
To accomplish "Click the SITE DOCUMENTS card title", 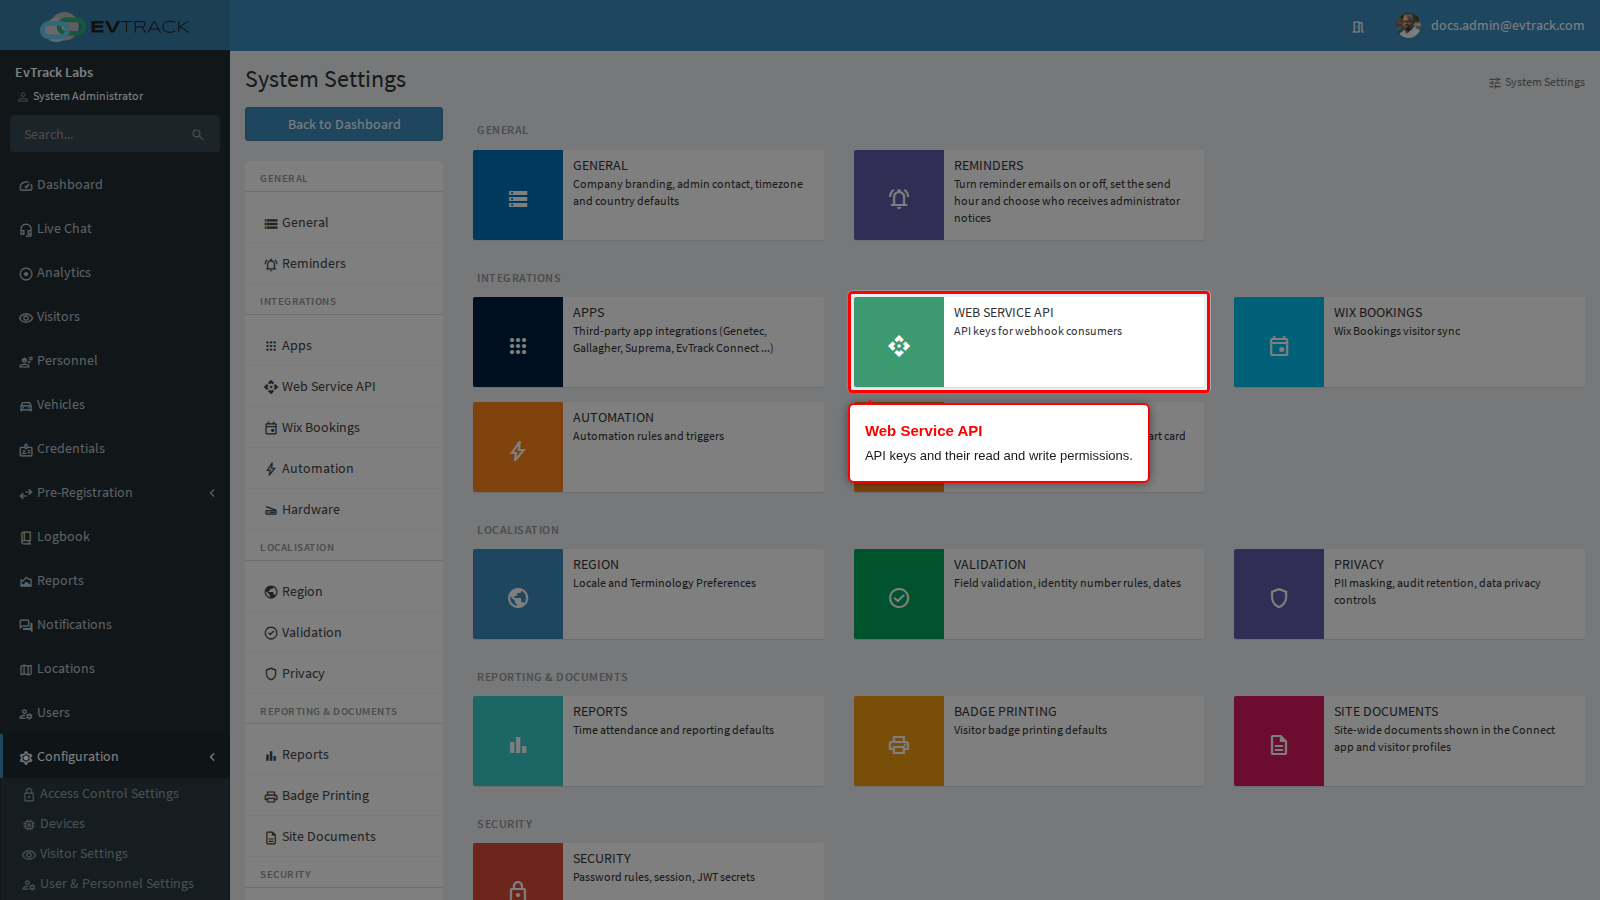I will 1386,712.
